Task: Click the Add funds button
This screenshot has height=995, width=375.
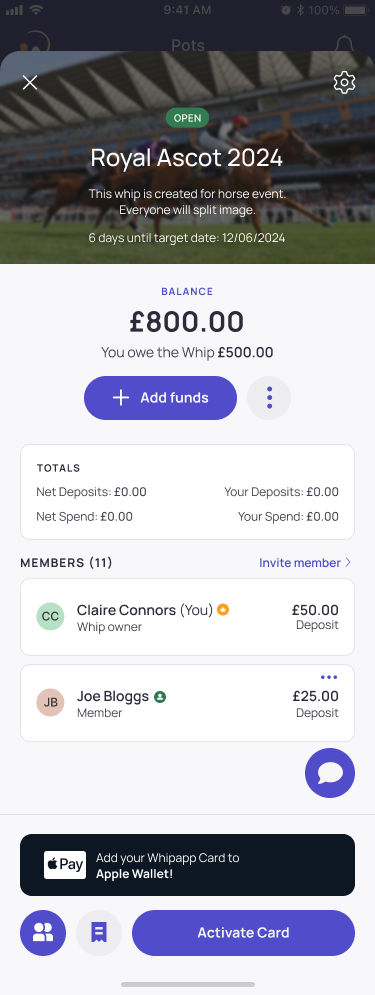Action: tap(161, 398)
